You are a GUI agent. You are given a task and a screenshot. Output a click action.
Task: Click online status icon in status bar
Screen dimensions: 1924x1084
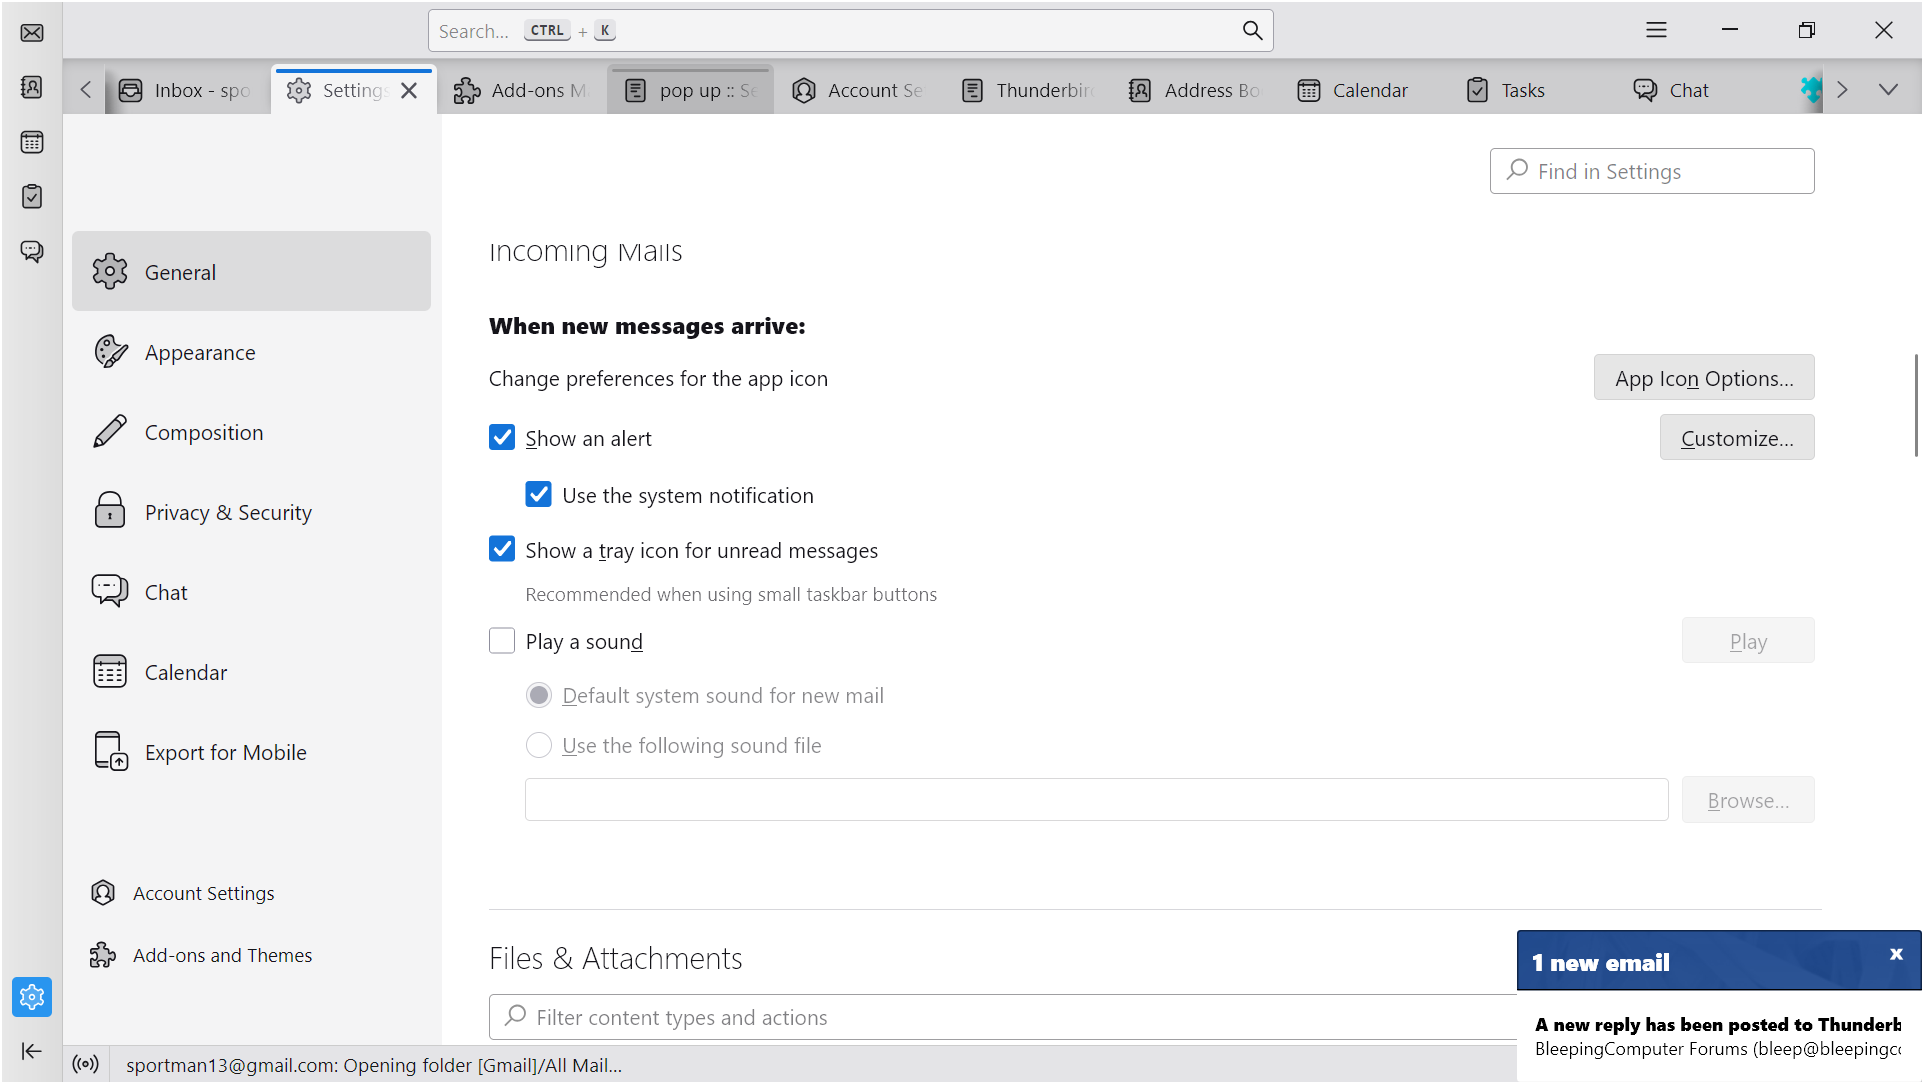[x=86, y=1064]
